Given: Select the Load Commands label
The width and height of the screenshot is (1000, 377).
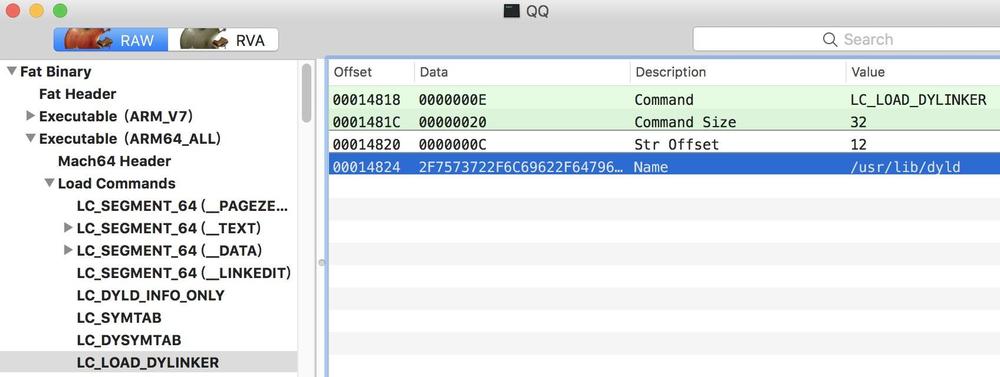Looking at the screenshot, I should [x=117, y=183].
